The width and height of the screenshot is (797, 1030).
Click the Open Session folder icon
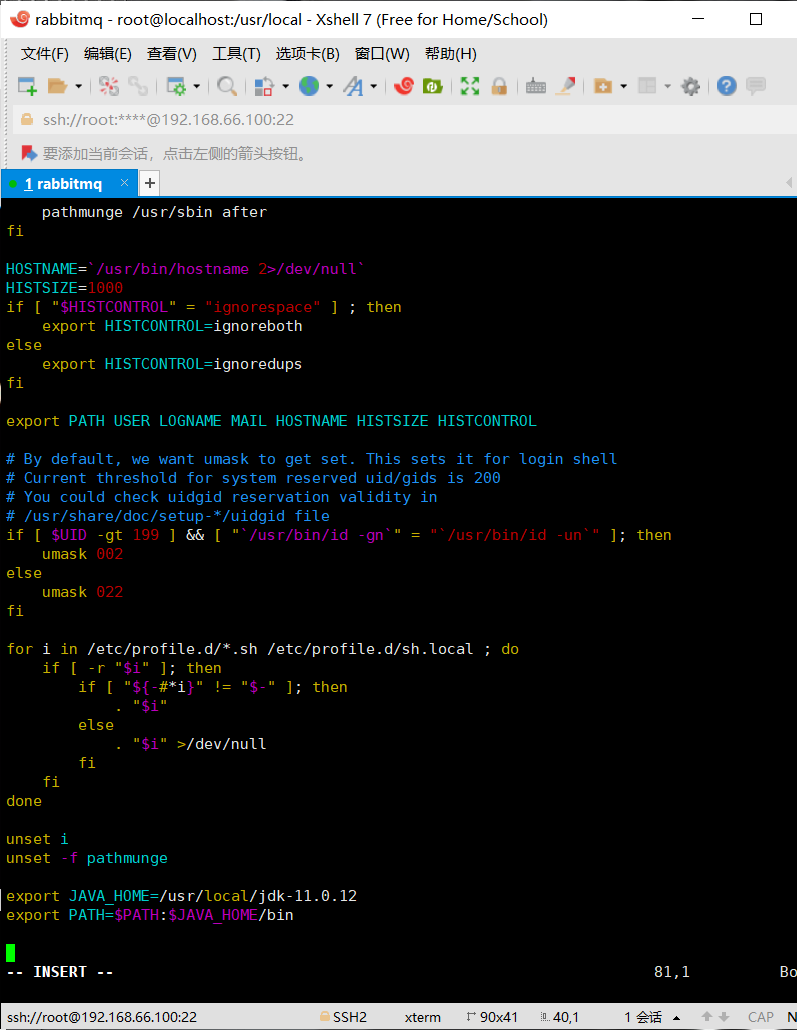point(58,86)
